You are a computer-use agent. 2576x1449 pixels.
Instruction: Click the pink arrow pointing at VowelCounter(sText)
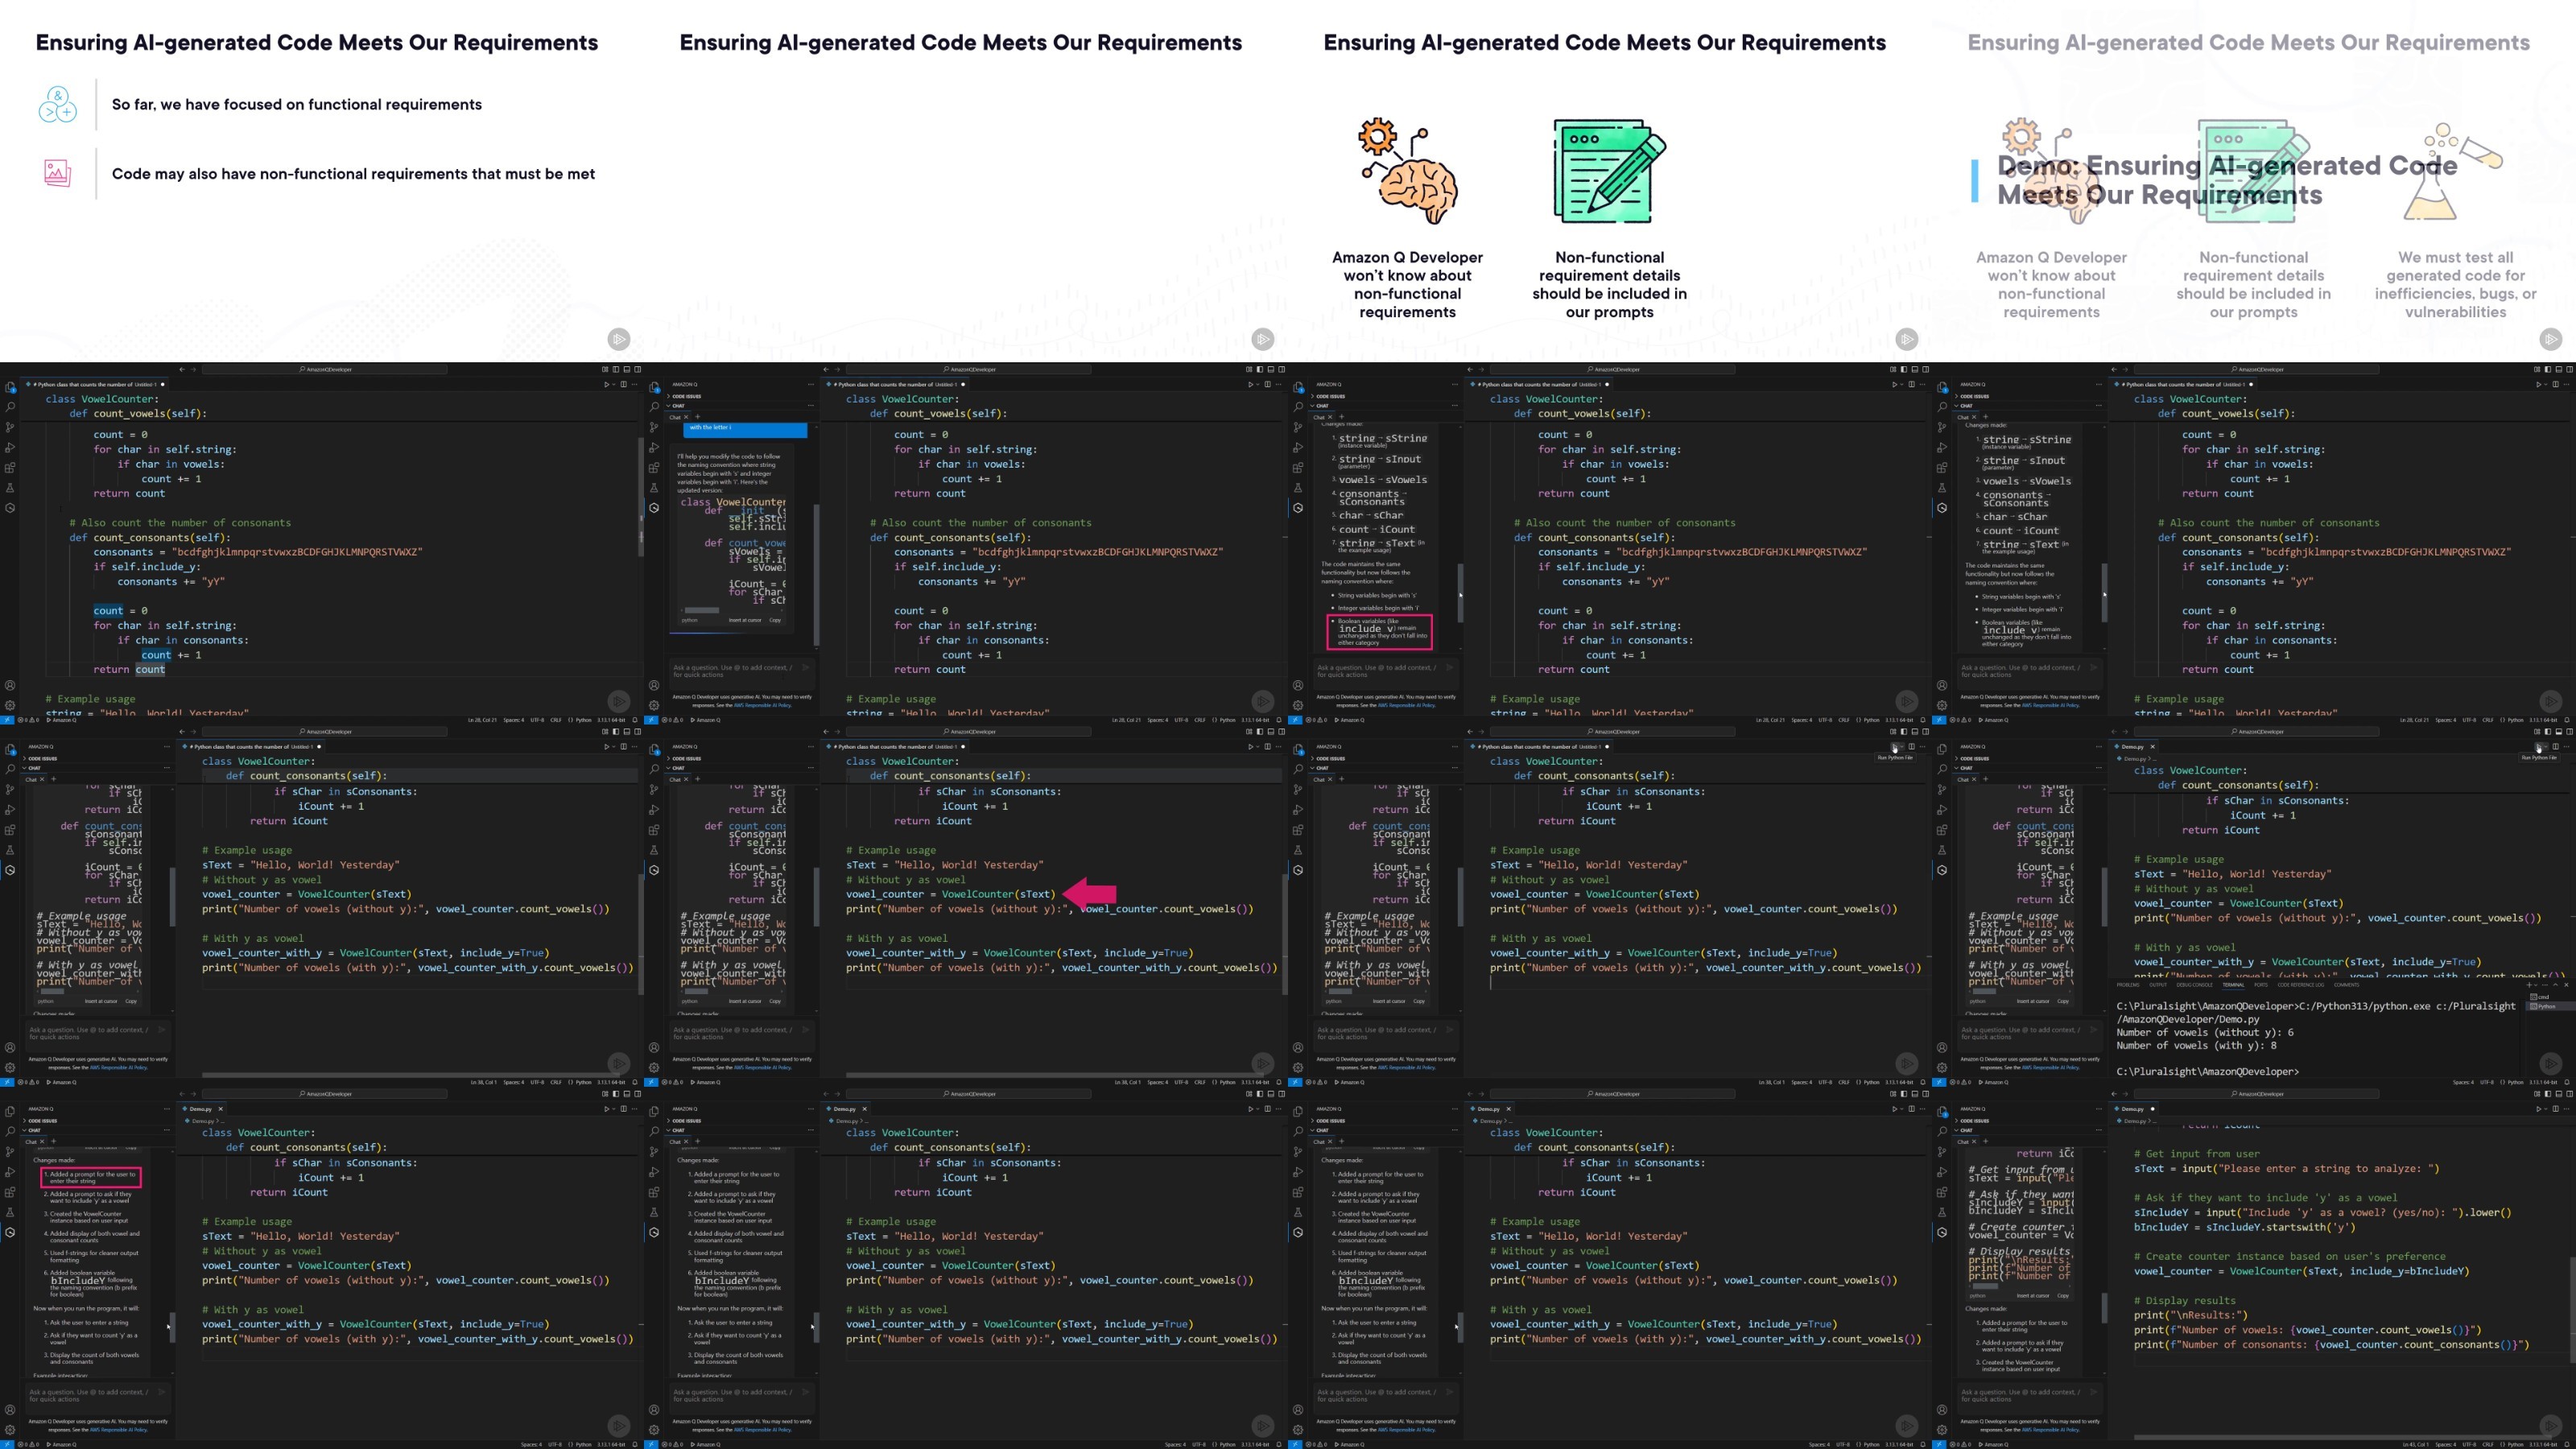click(1089, 893)
